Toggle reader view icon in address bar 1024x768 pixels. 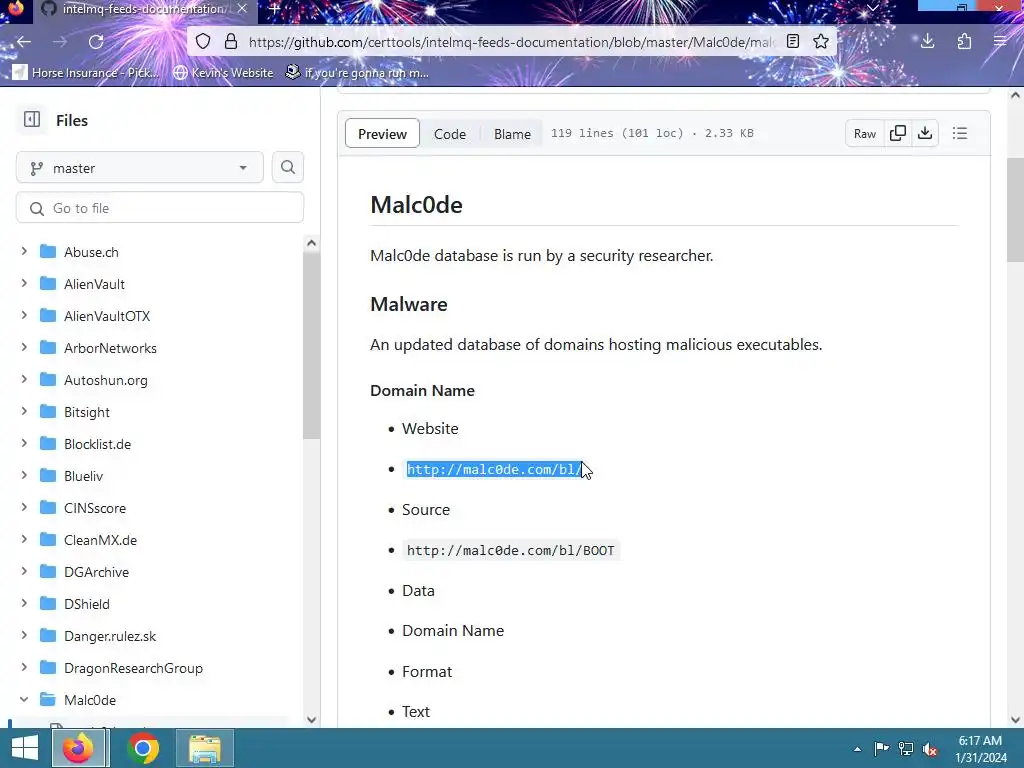coord(793,42)
